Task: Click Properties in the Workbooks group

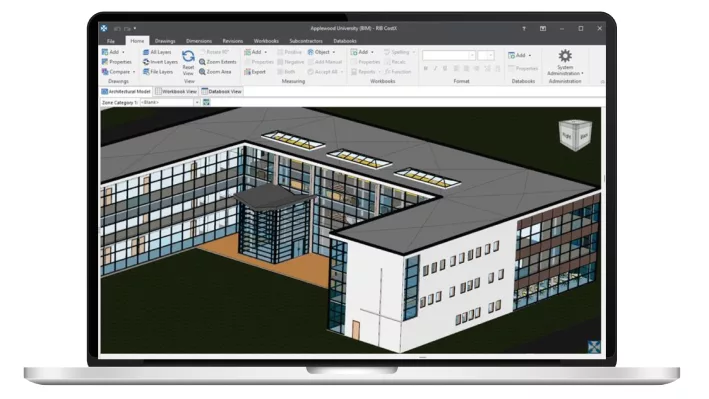Action: point(365,62)
